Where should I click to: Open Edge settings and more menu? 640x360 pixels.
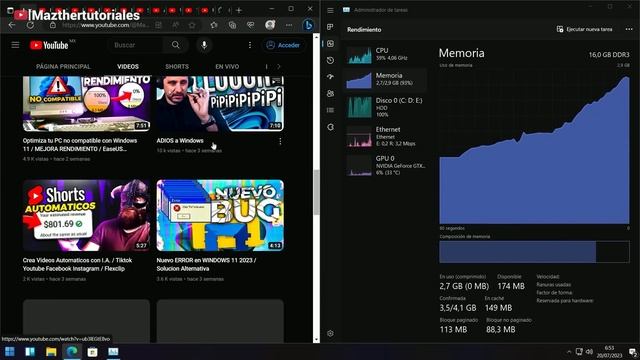click(x=289, y=25)
